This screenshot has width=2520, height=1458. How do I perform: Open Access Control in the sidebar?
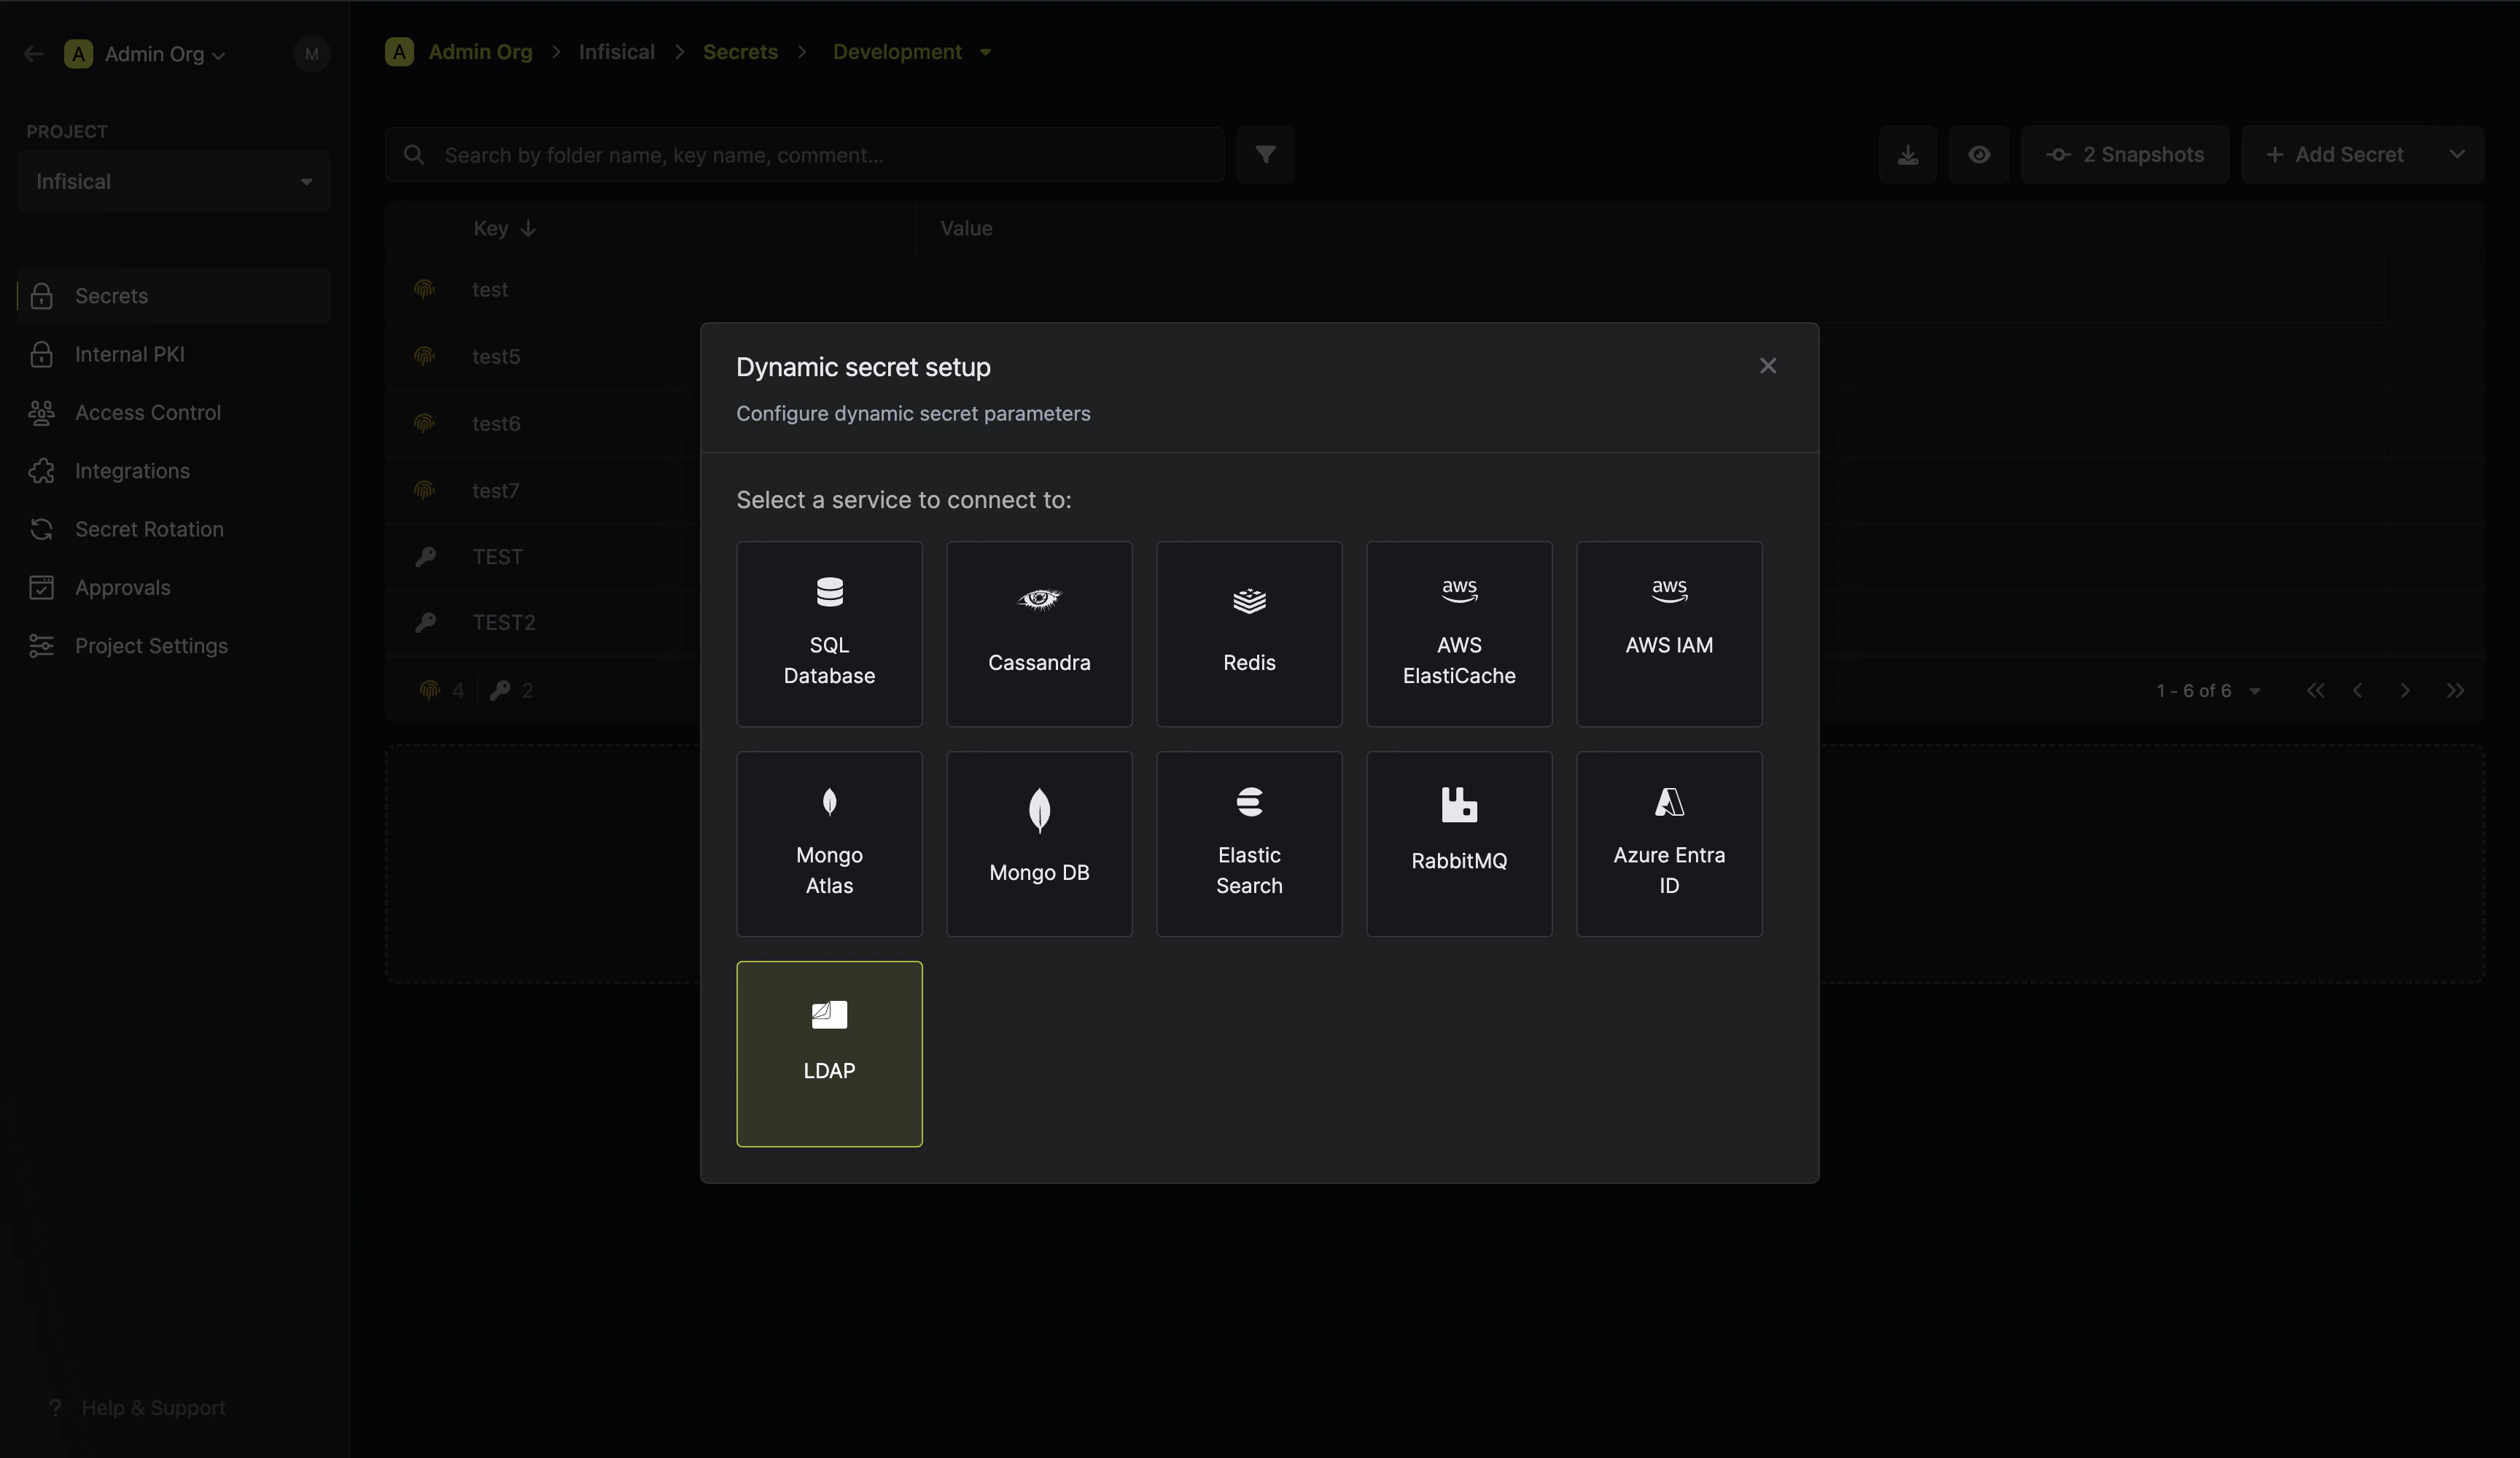pyautogui.click(x=174, y=413)
